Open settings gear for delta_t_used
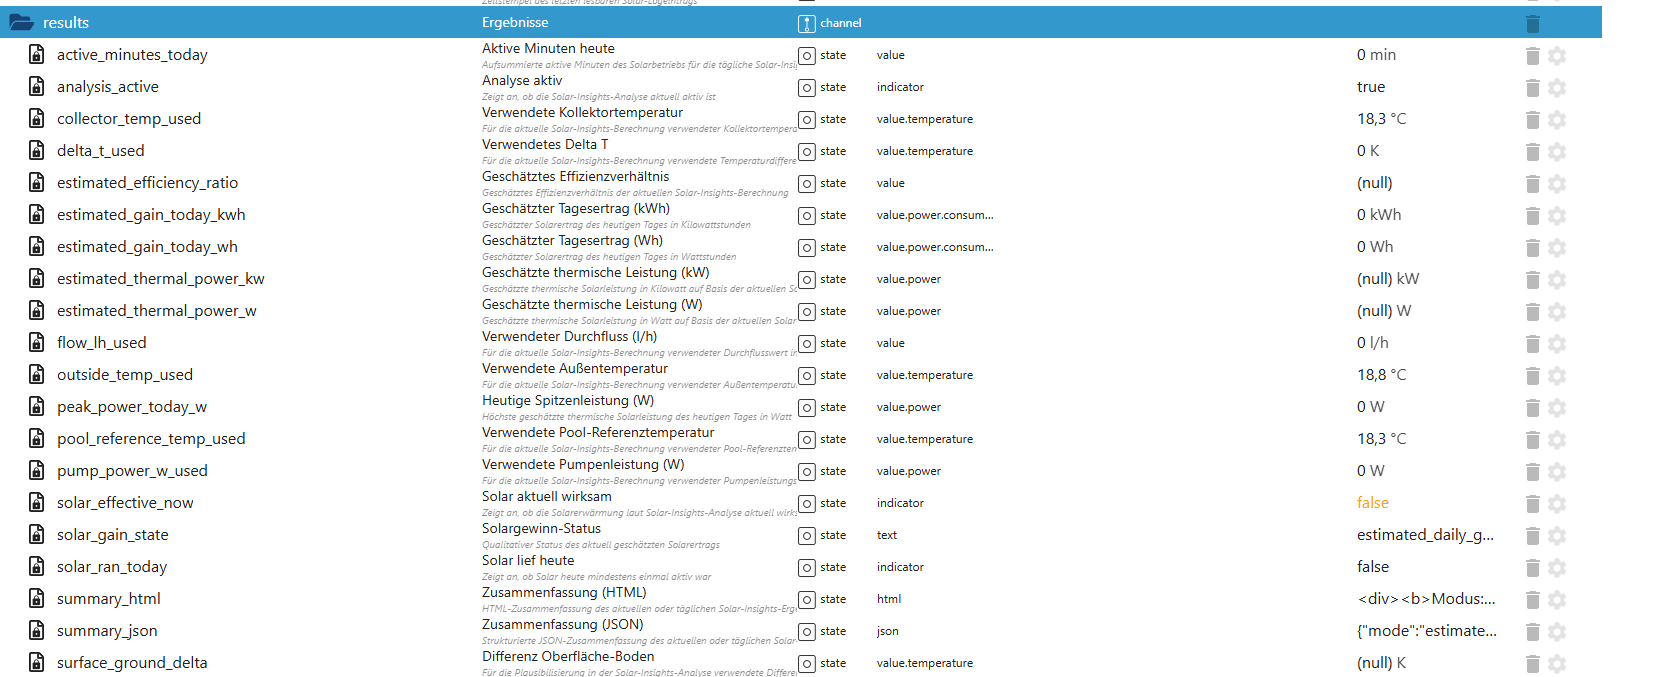This screenshot has height=677, width=1656. click(1557, 152)
